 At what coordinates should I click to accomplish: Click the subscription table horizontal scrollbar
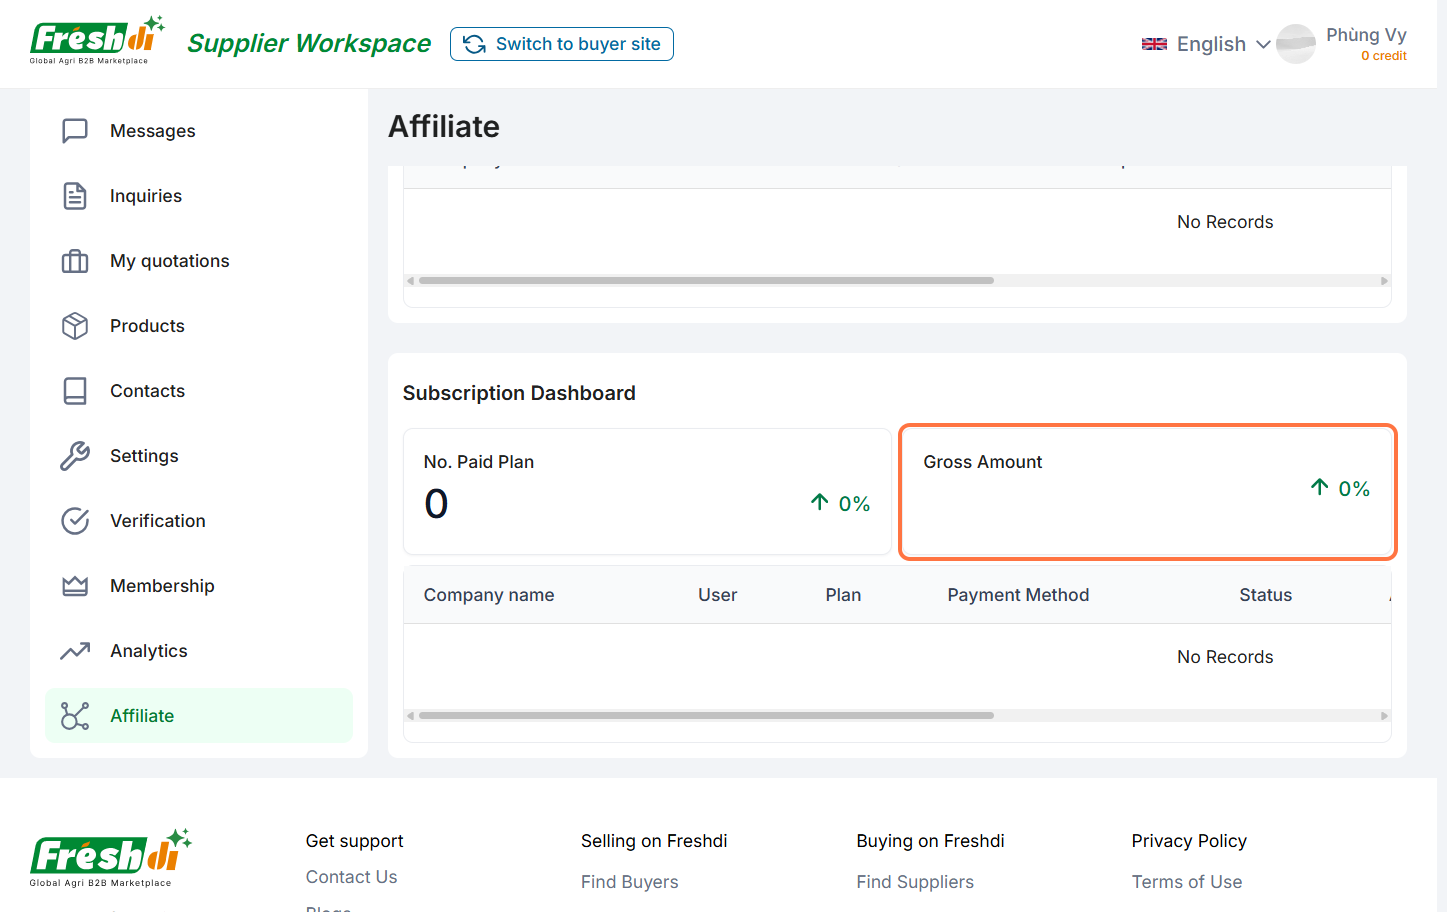706,716
